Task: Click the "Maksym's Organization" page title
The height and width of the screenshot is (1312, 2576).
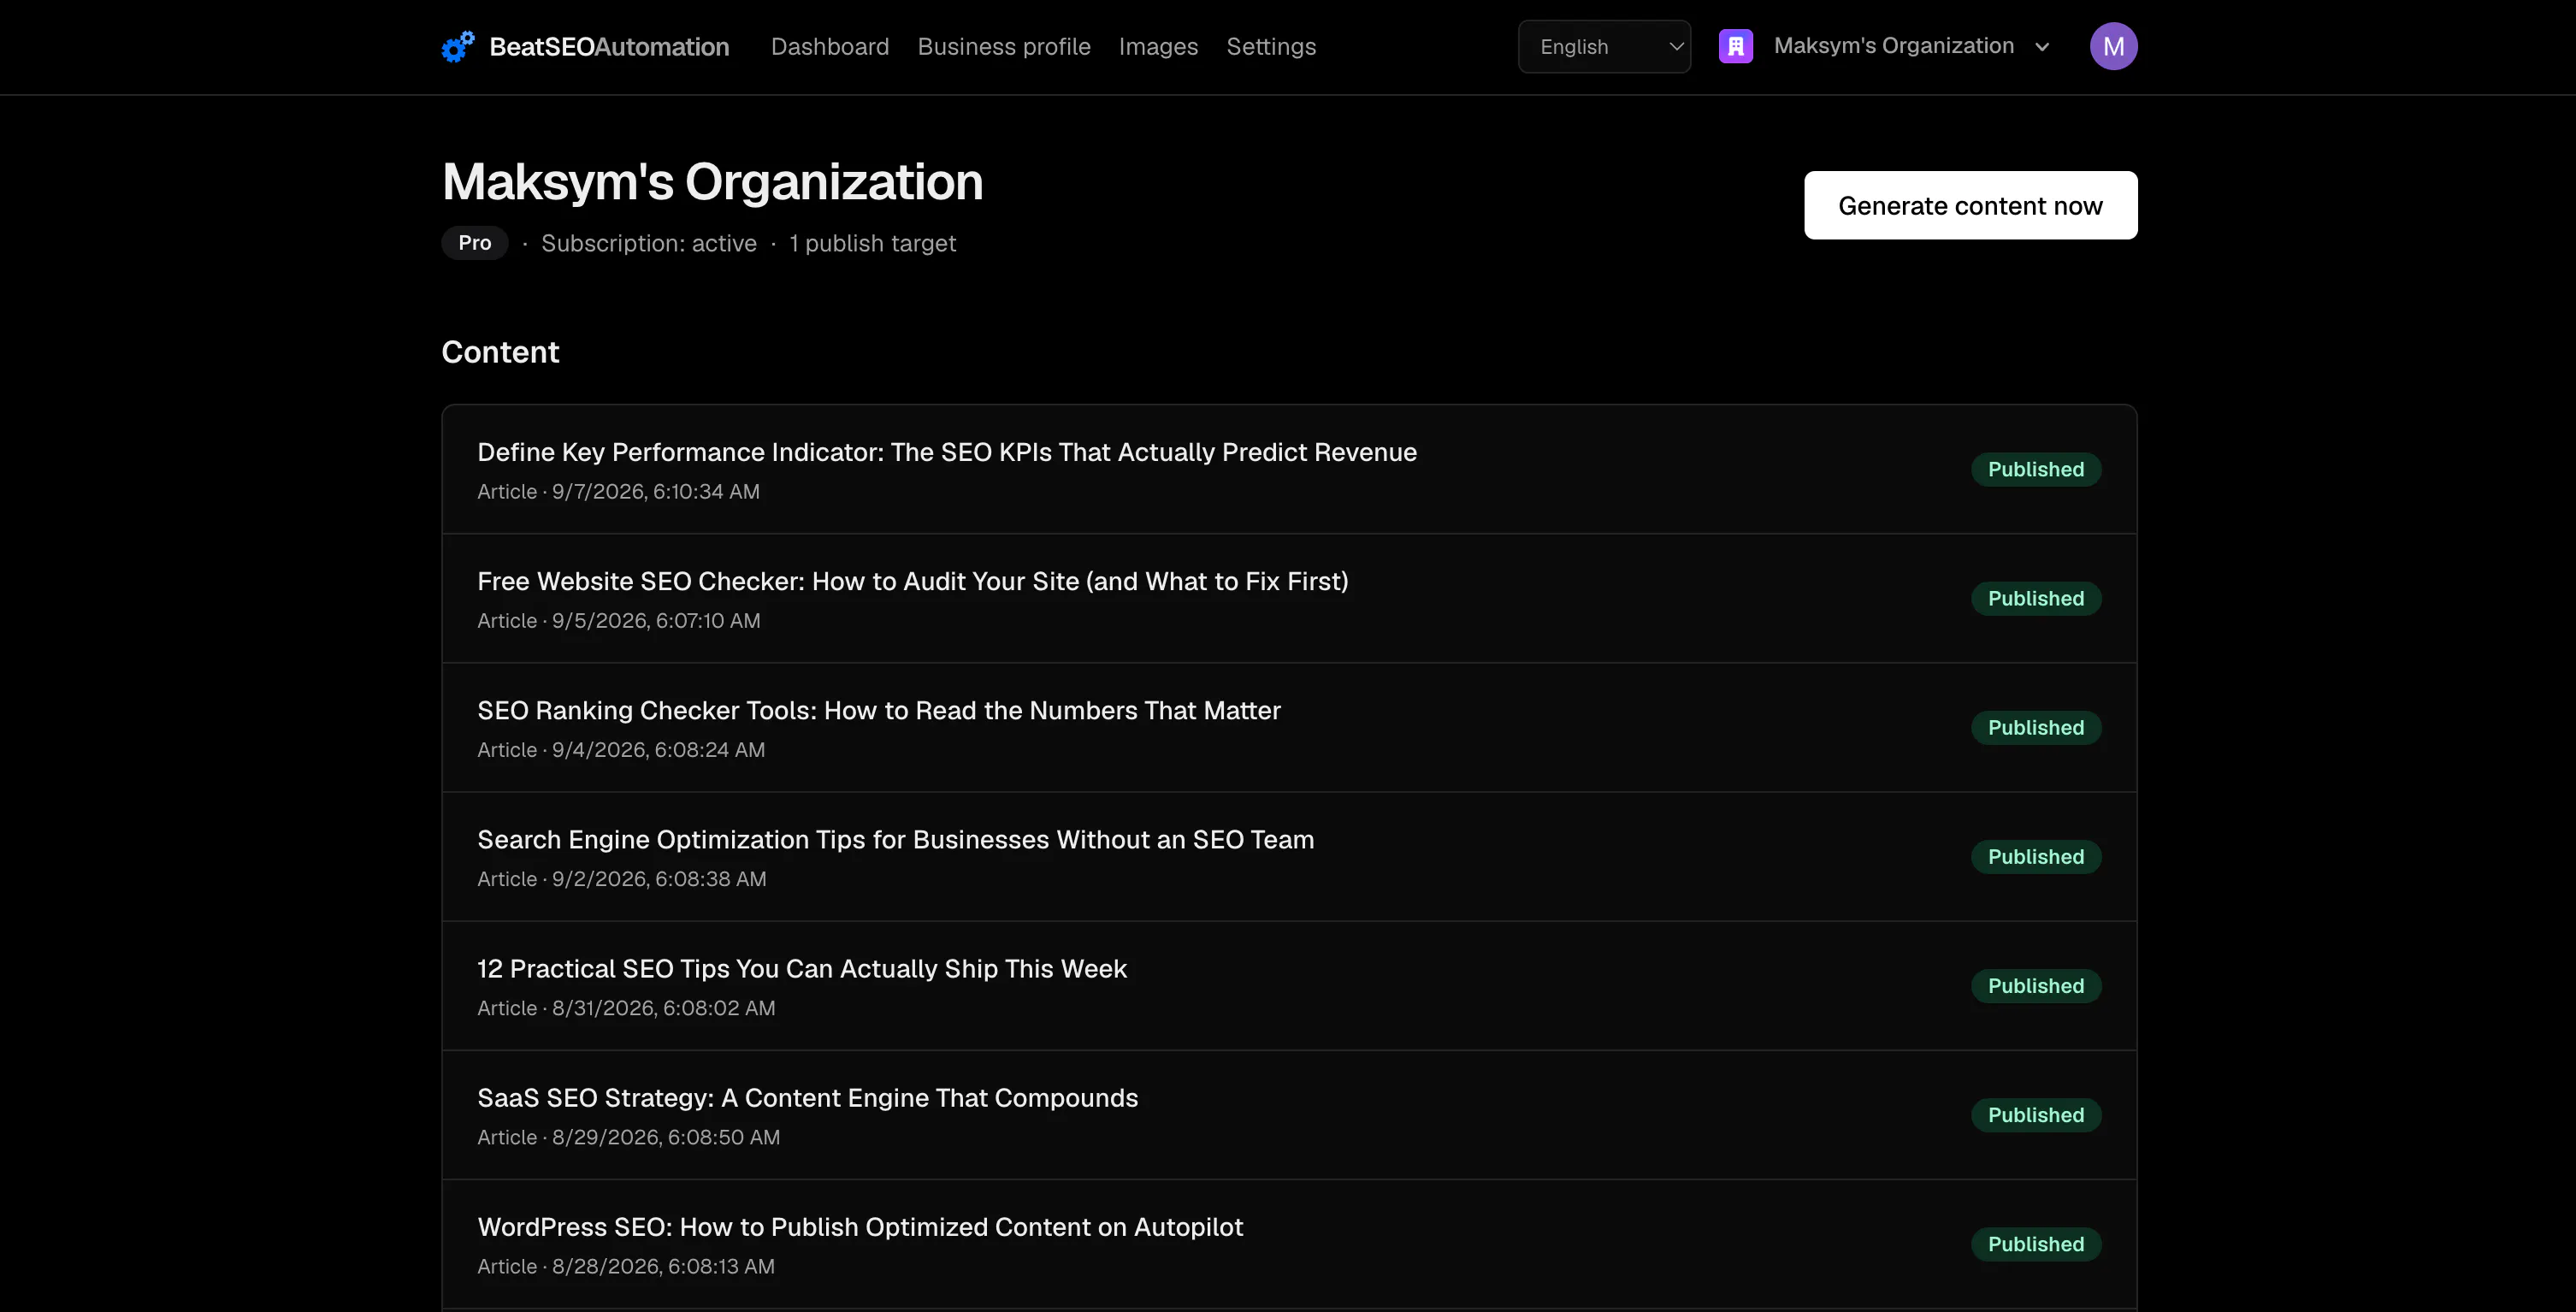Action: click(712, 181)
